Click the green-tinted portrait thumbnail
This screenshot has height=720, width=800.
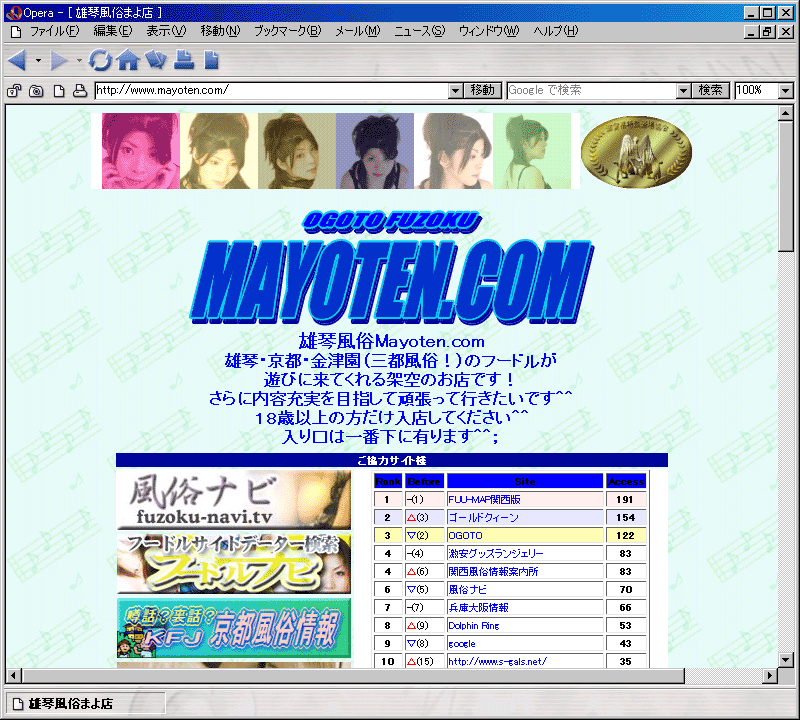[x=532, y=151]
